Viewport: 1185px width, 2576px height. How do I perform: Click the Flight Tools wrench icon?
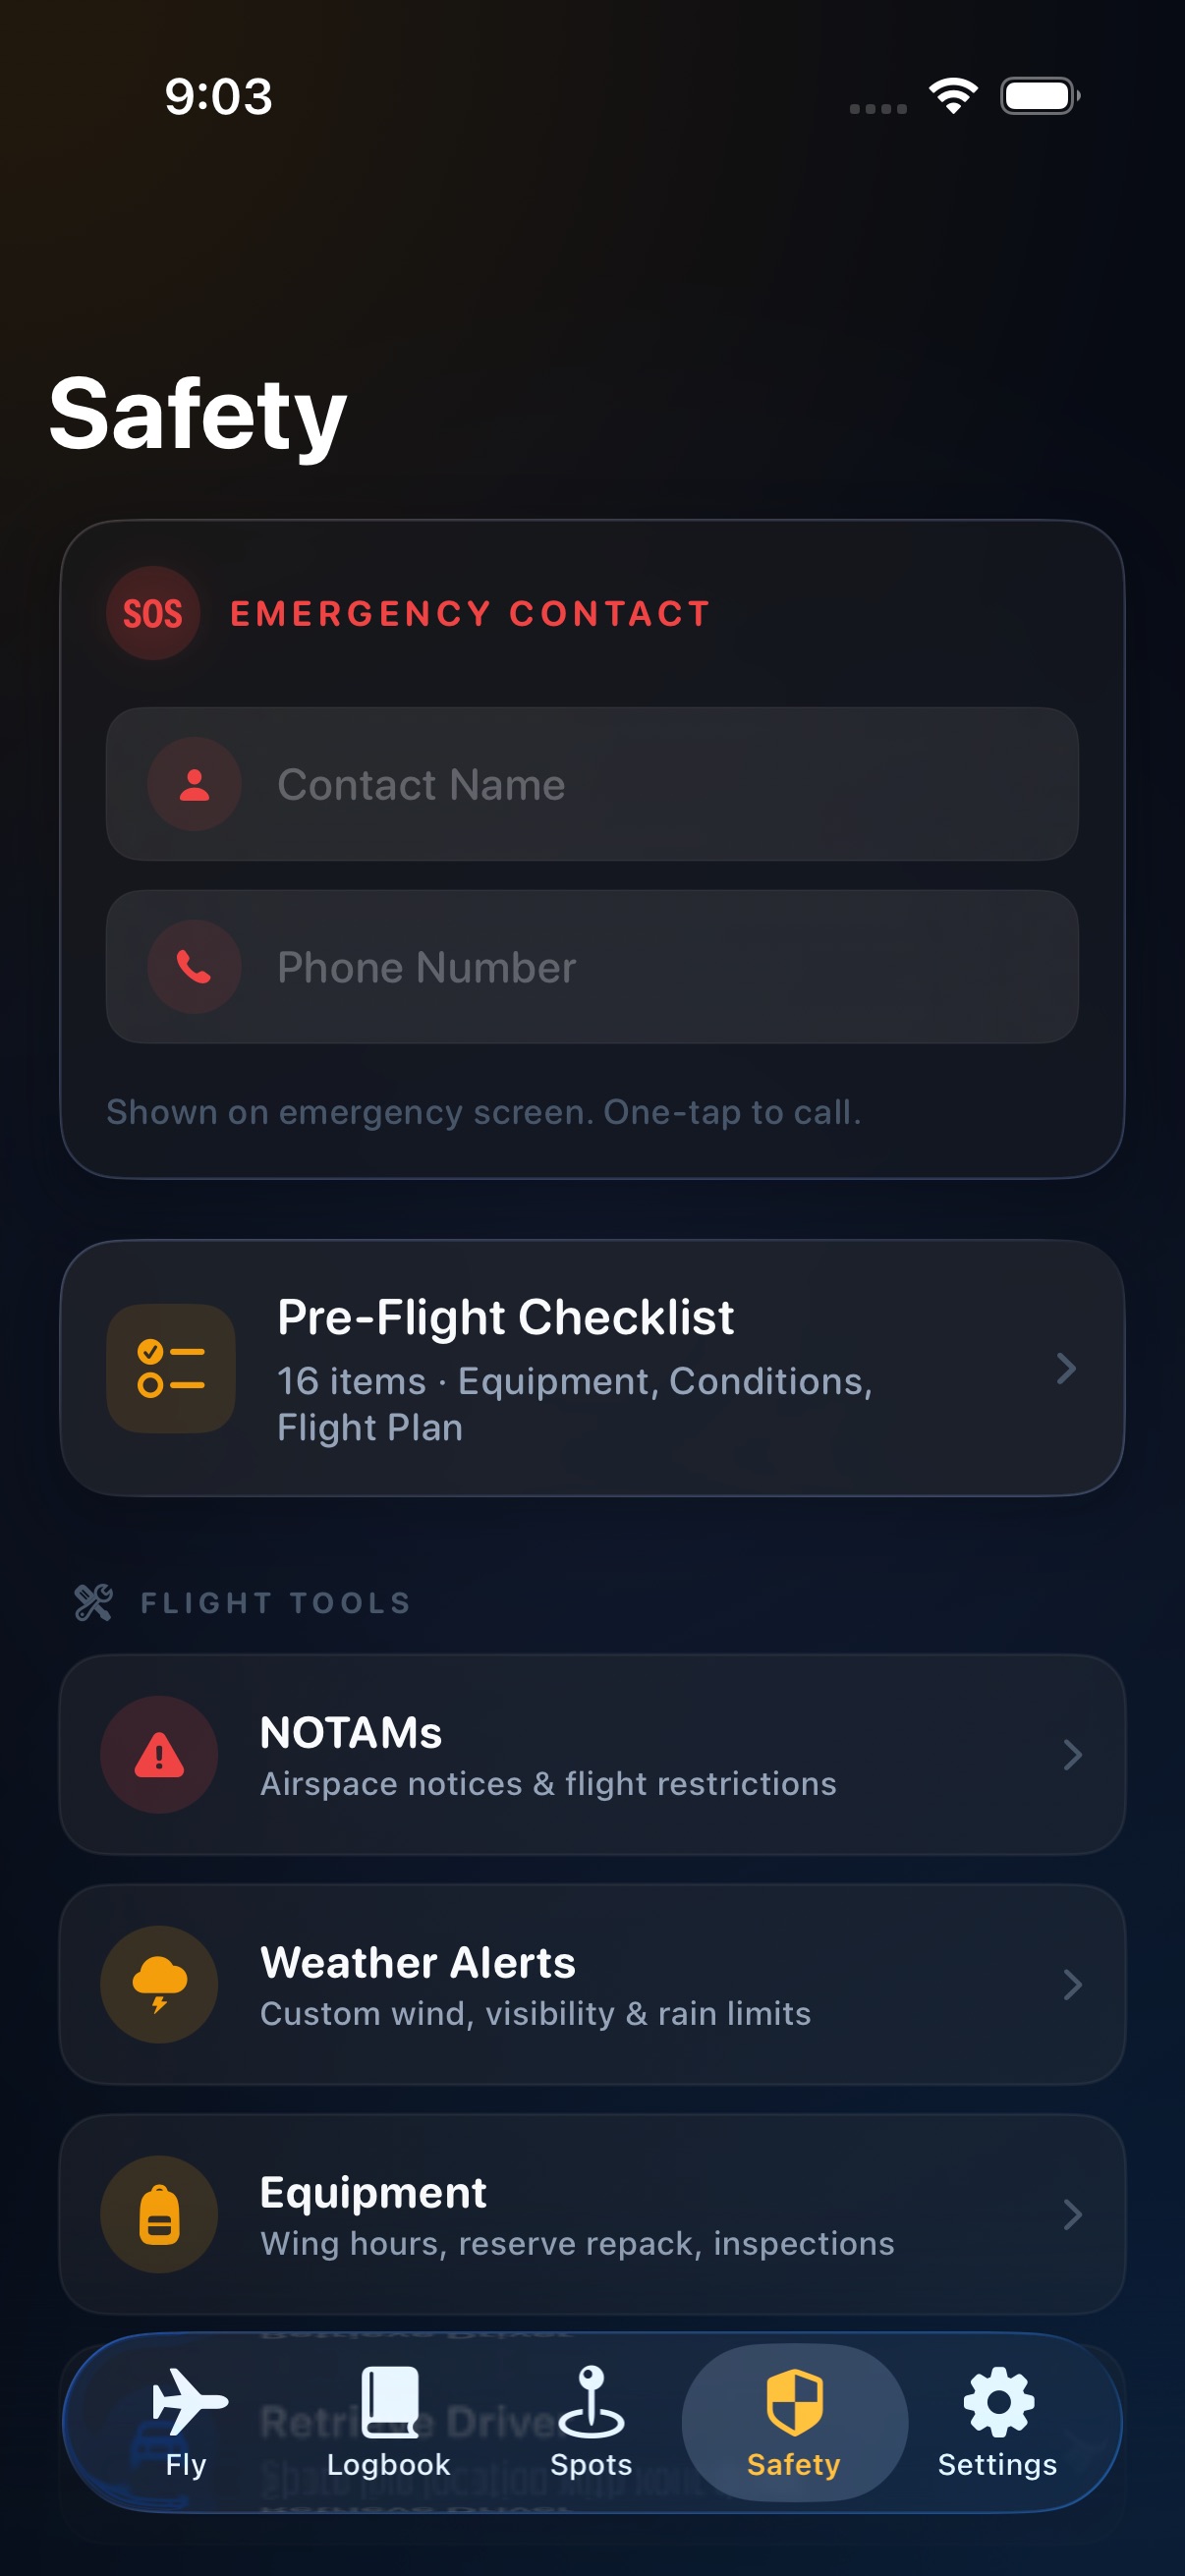92,1601
